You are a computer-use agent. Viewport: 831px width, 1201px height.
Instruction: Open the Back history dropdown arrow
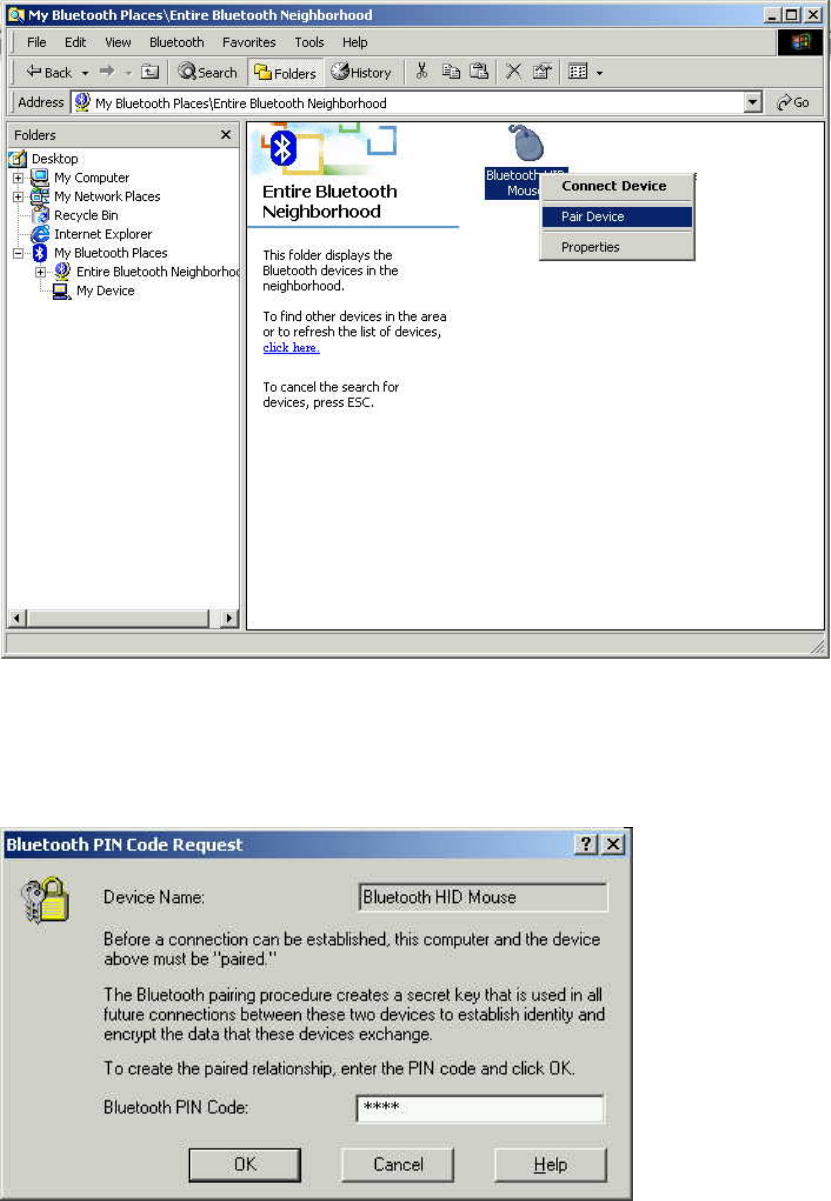point(85,72)
